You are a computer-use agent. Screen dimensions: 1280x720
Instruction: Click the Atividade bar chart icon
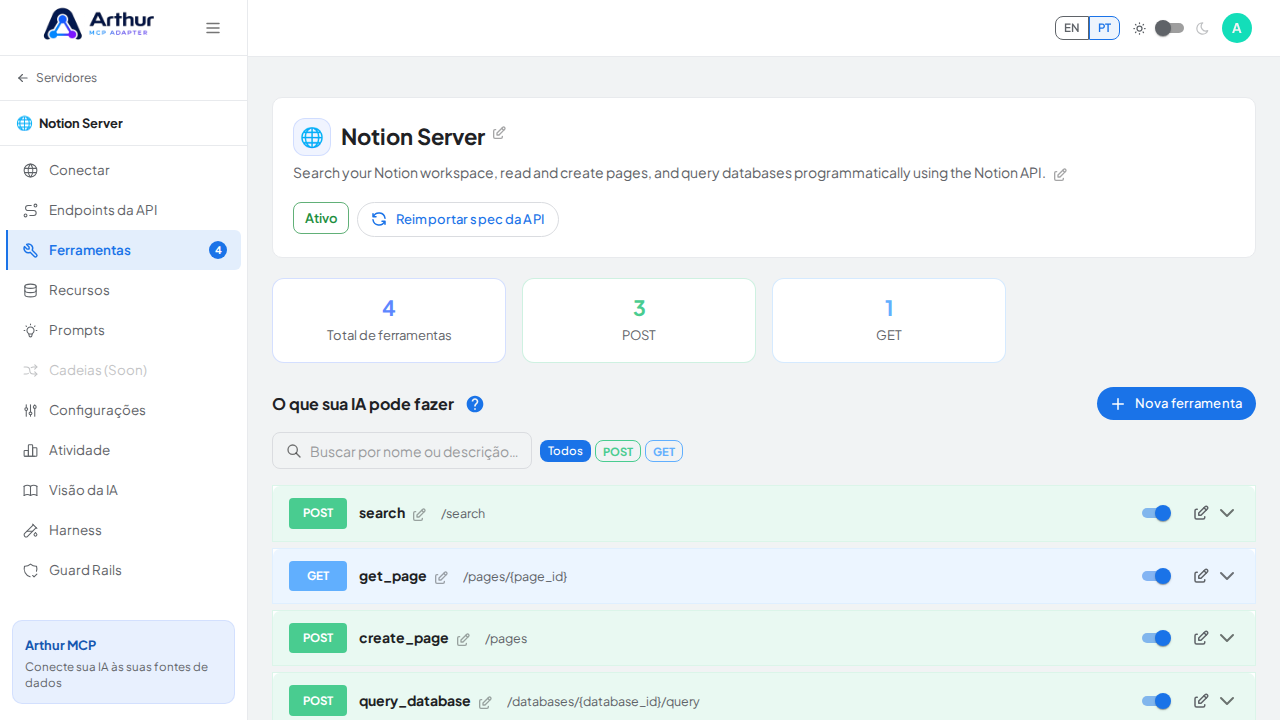(x=31, y=450)
